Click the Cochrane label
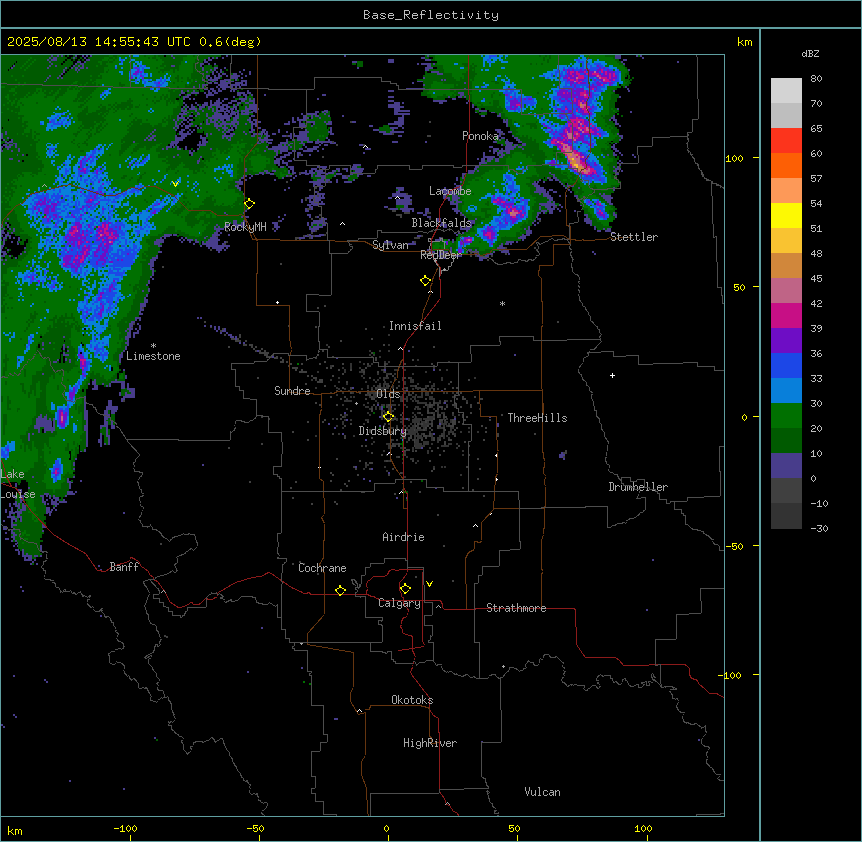The height and width of the screenshot is (842, 862). pyautogui.click(x=322, y=568)
